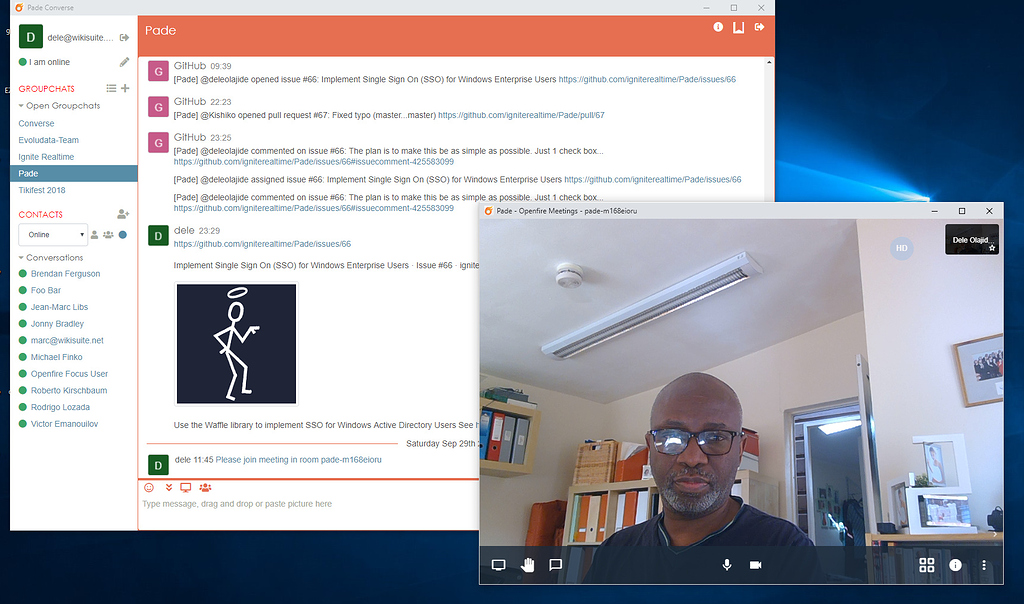Collapse the Open Groupchats section
This screenshot has width=1024, height=604.
tap(22, 105)
